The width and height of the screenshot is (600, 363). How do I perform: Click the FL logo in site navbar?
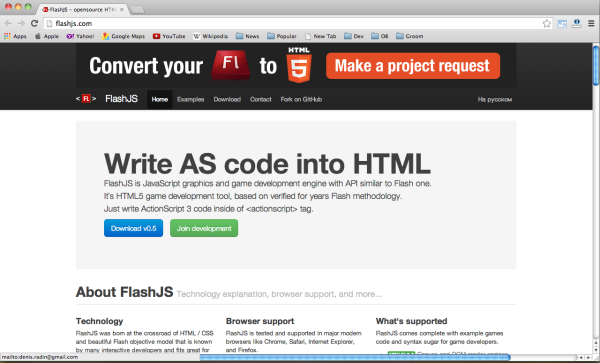click(x=86, y=99)
